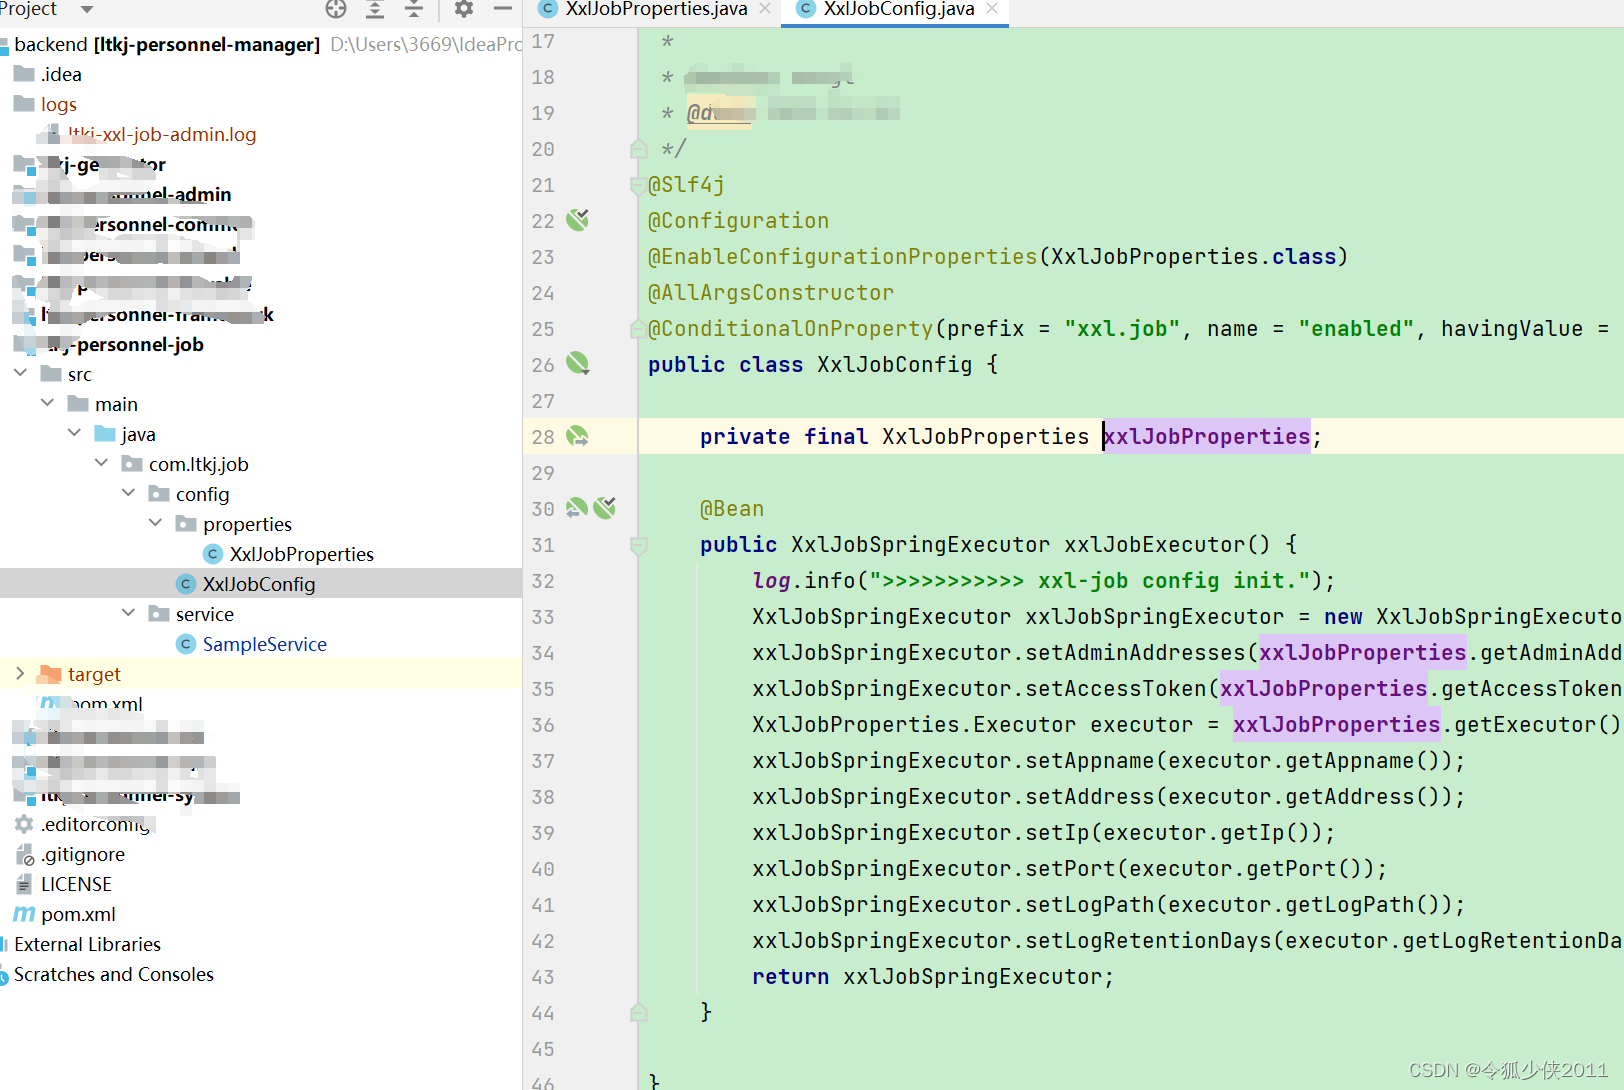This screenshot has width=1624, height=1090.
Task: Click xxlJobProperties field name on line 28
Action: 1206,436
